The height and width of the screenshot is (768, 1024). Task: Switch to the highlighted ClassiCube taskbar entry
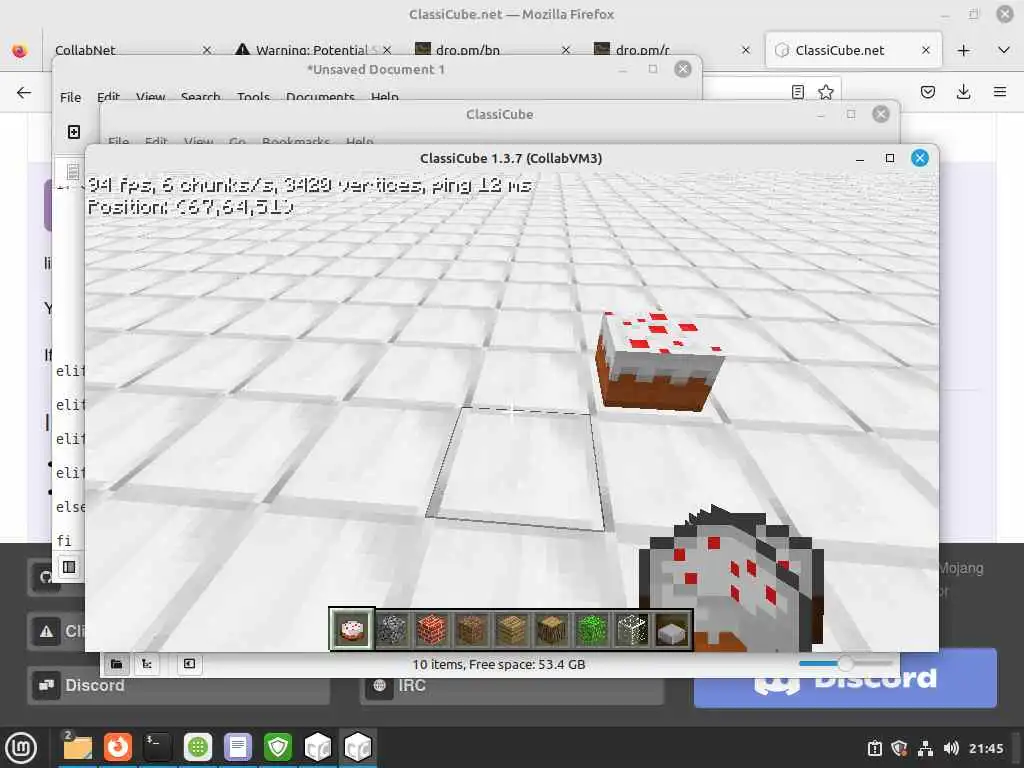click(x=358, y=747)
